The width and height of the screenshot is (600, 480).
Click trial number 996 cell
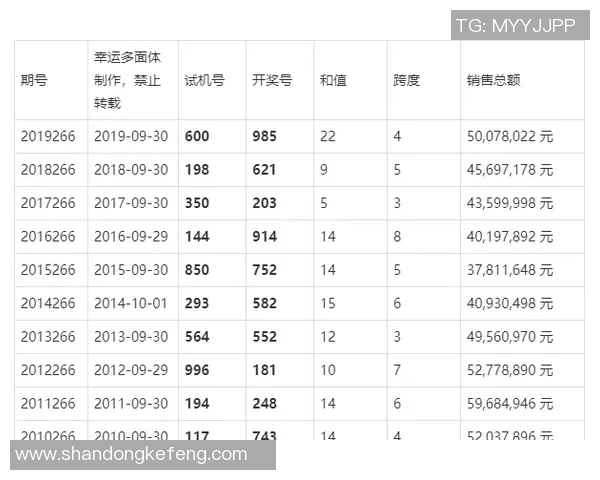tap(197, 371)
